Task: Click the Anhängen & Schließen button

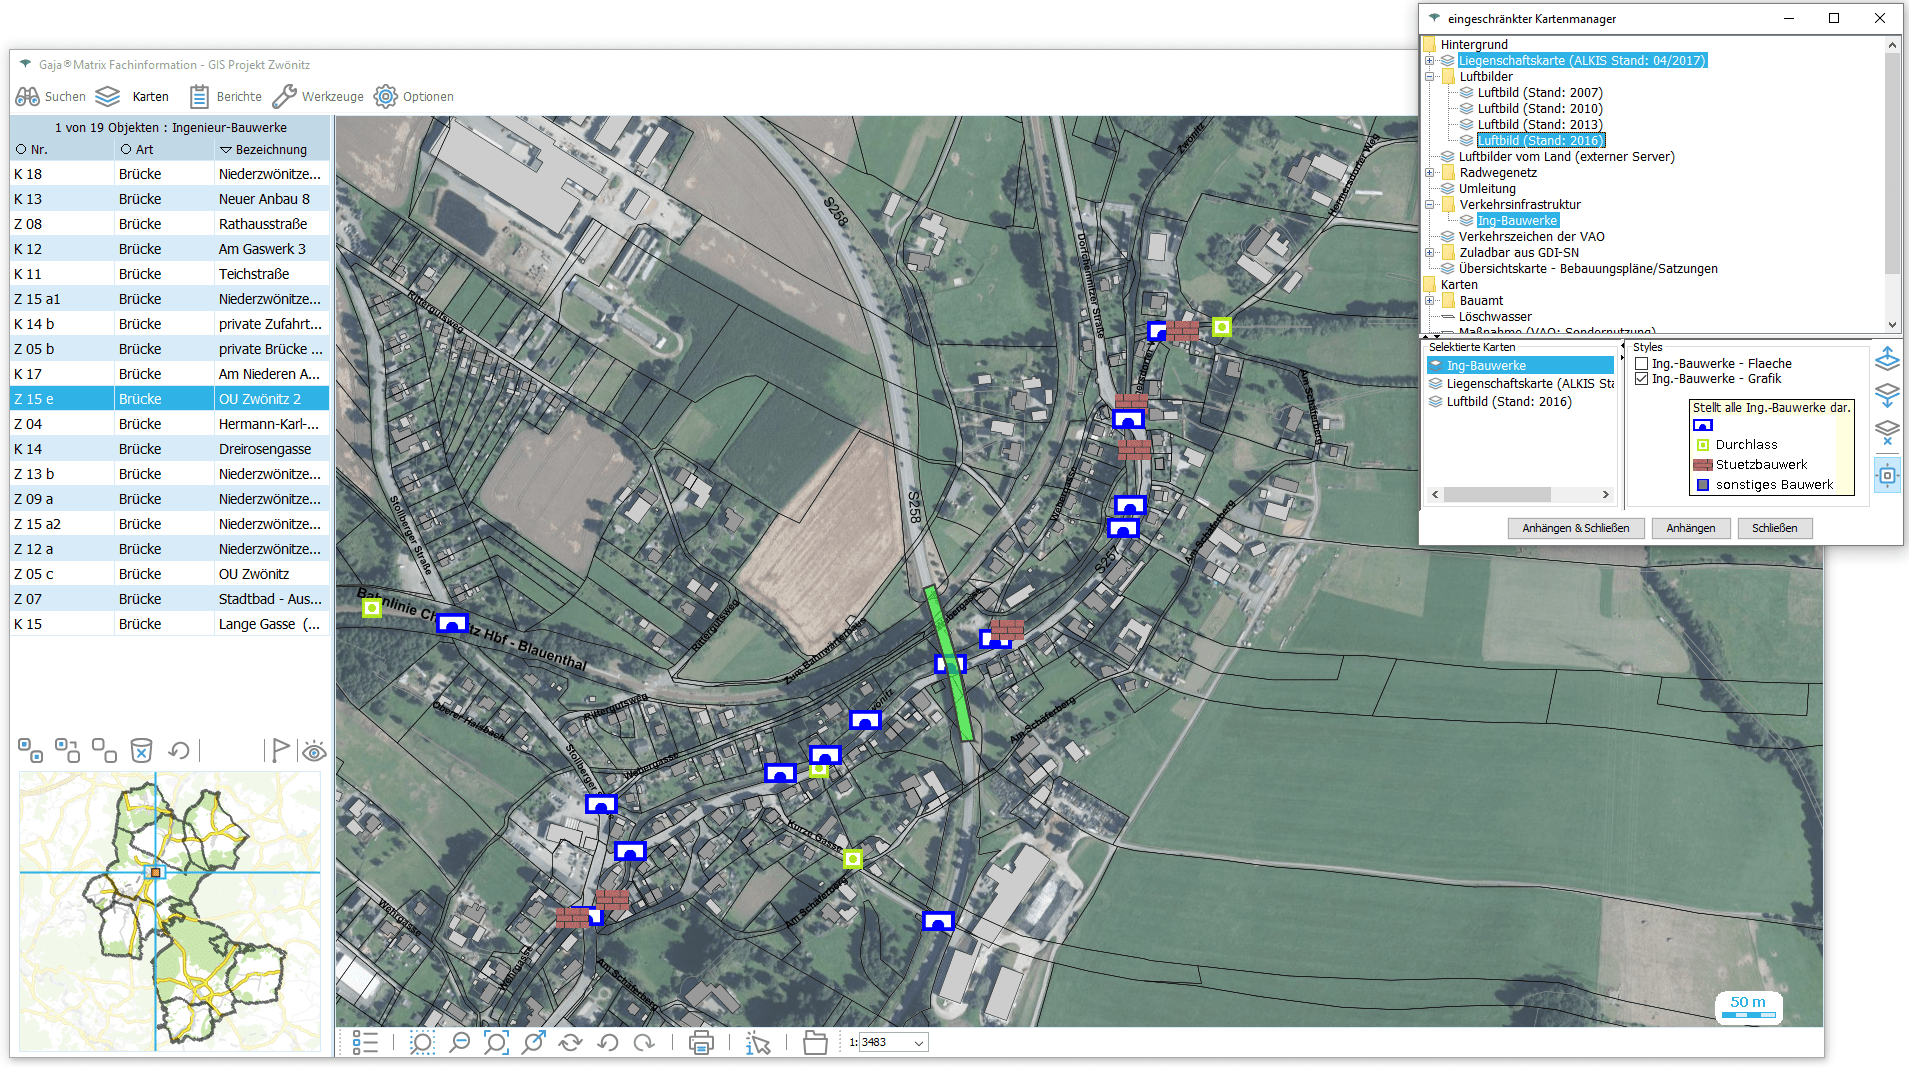Action: coord(1575,528)
